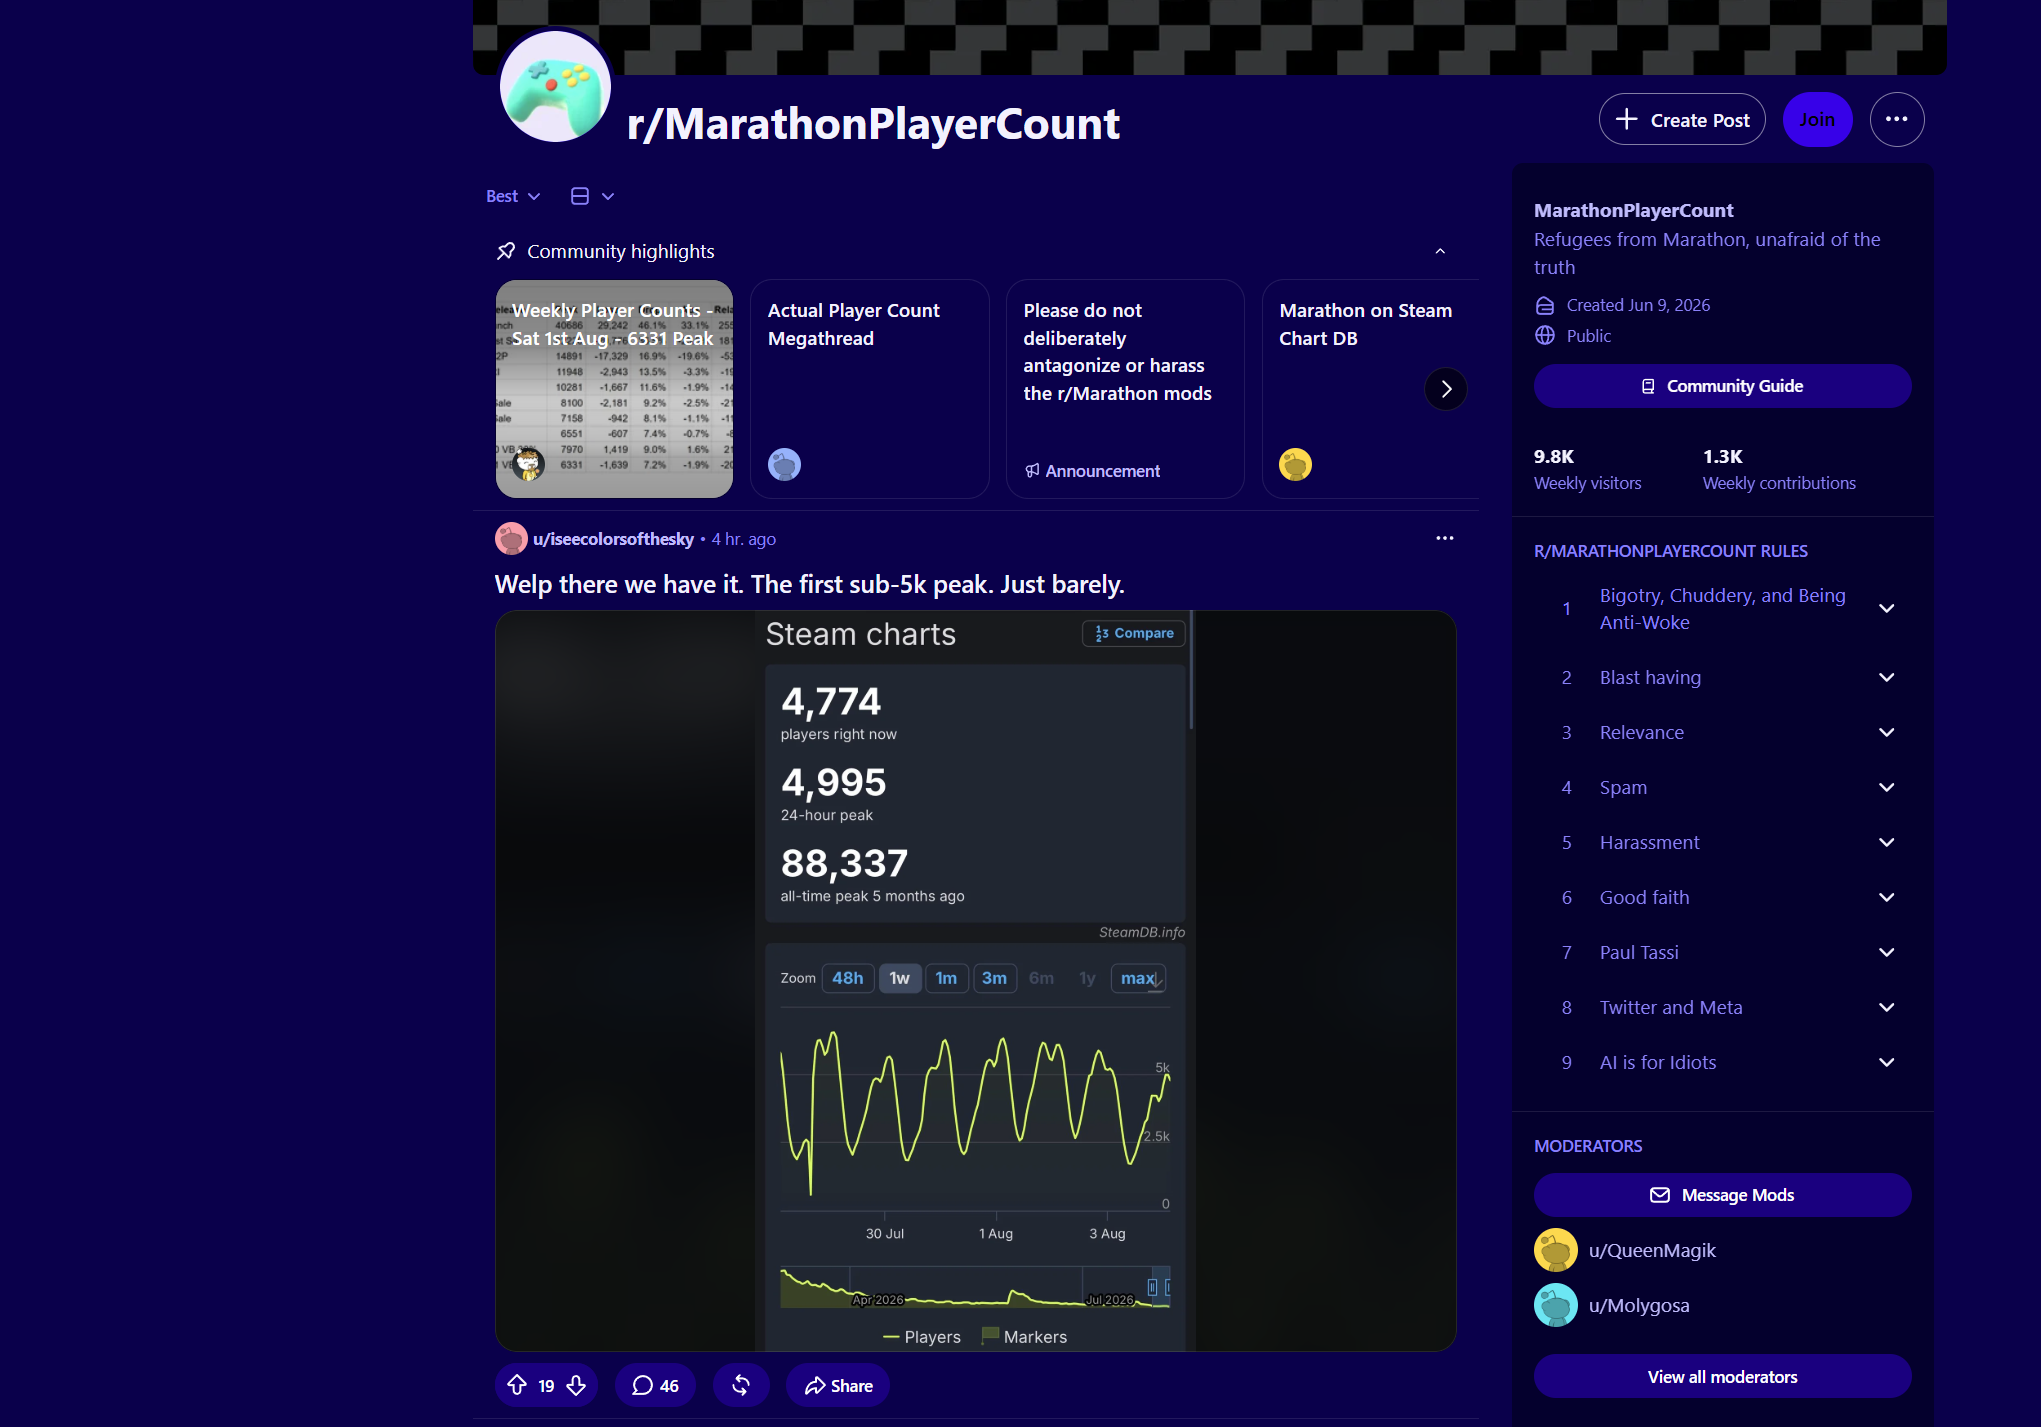Click u/Molygosa's moderator avatar
2041x1427 pixels.
[1555, 1305]
